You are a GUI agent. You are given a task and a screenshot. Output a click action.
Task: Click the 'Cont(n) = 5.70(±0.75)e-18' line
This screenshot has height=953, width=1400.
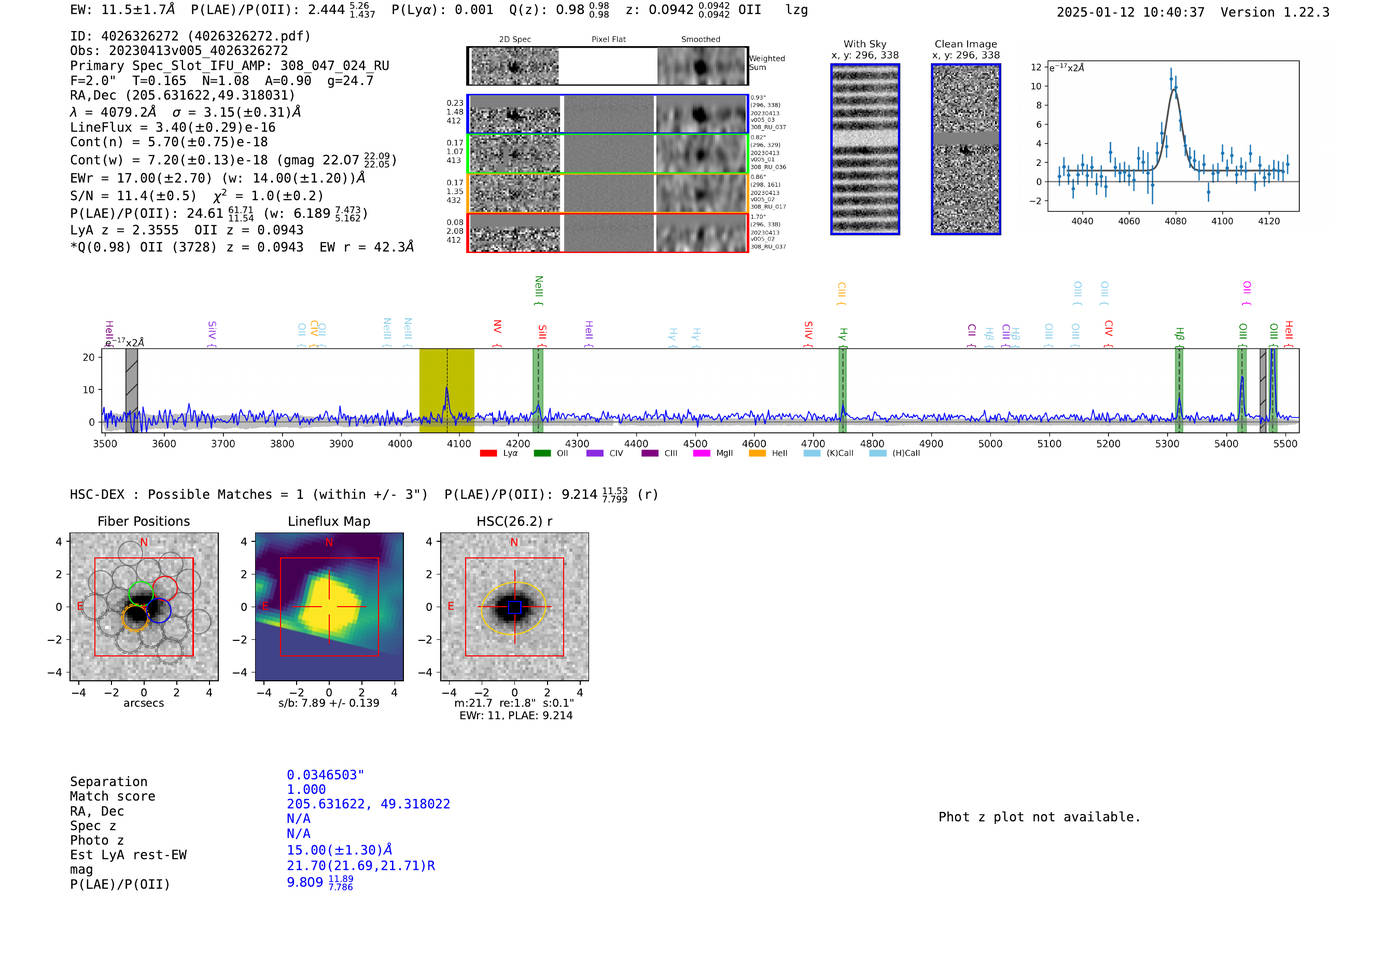point(169,142)
